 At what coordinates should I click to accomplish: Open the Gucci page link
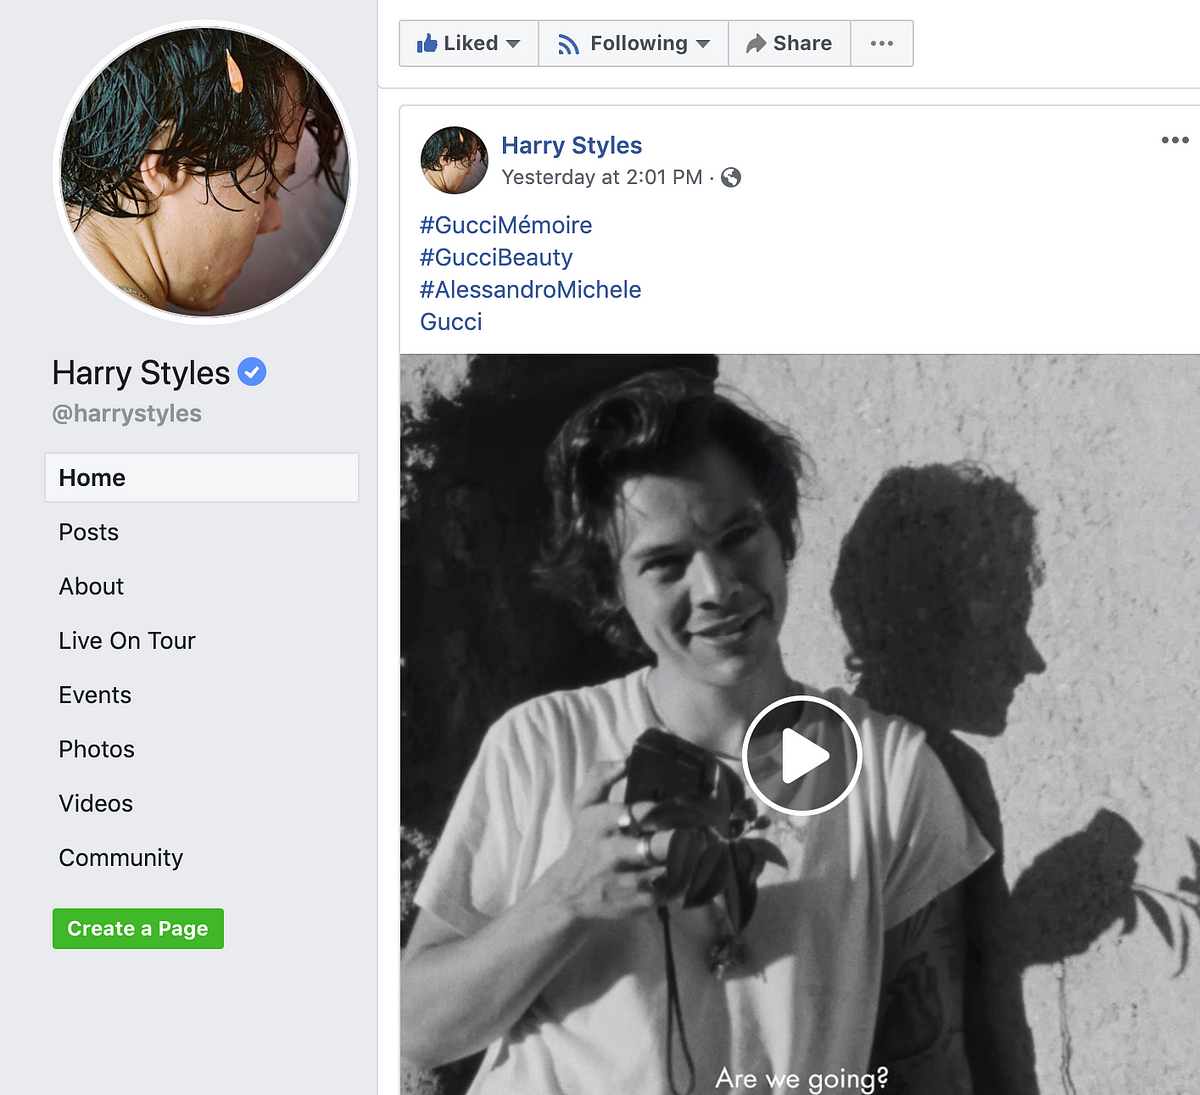[451, 321]
